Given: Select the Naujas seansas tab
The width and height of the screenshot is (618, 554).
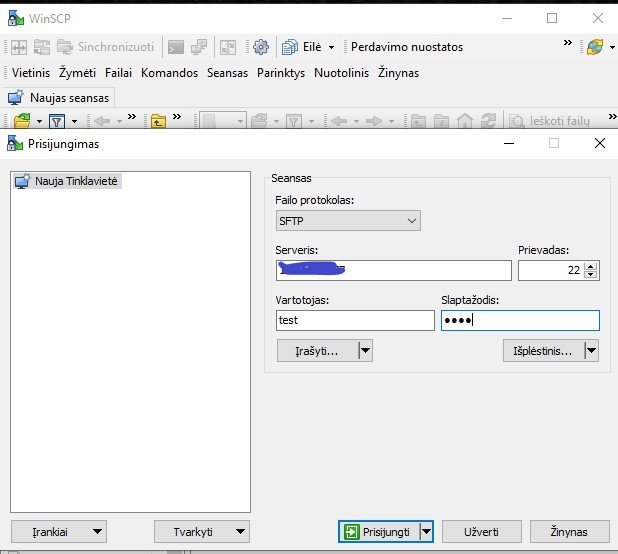Looking at the screenshot, I should 58,98.
